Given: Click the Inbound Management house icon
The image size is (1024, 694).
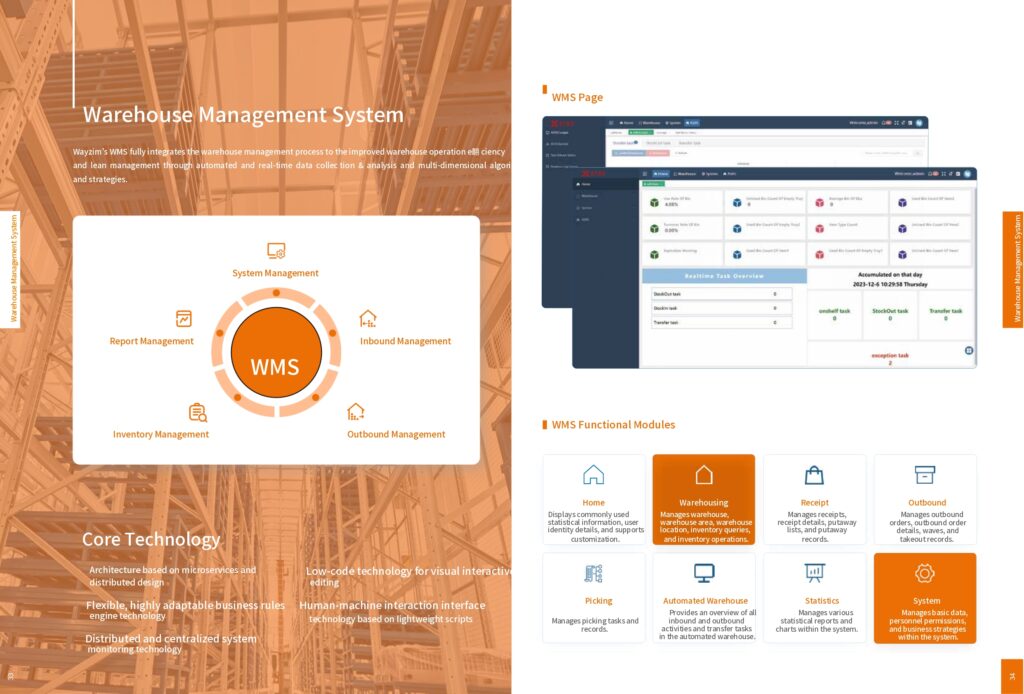Looking at the screenshot, I should (368, 319).
